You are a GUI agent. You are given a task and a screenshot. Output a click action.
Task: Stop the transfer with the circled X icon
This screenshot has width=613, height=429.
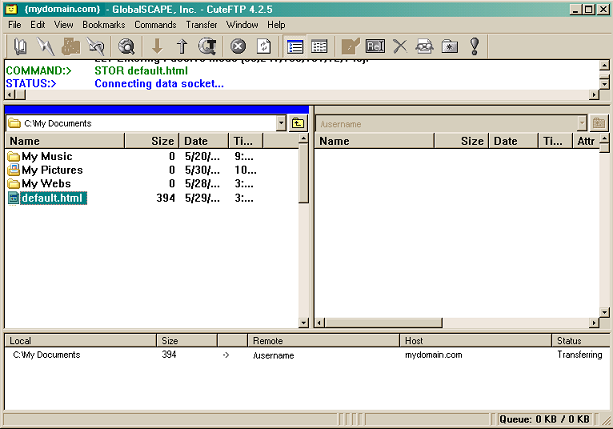pyautogui.click(x=238, y=46)
